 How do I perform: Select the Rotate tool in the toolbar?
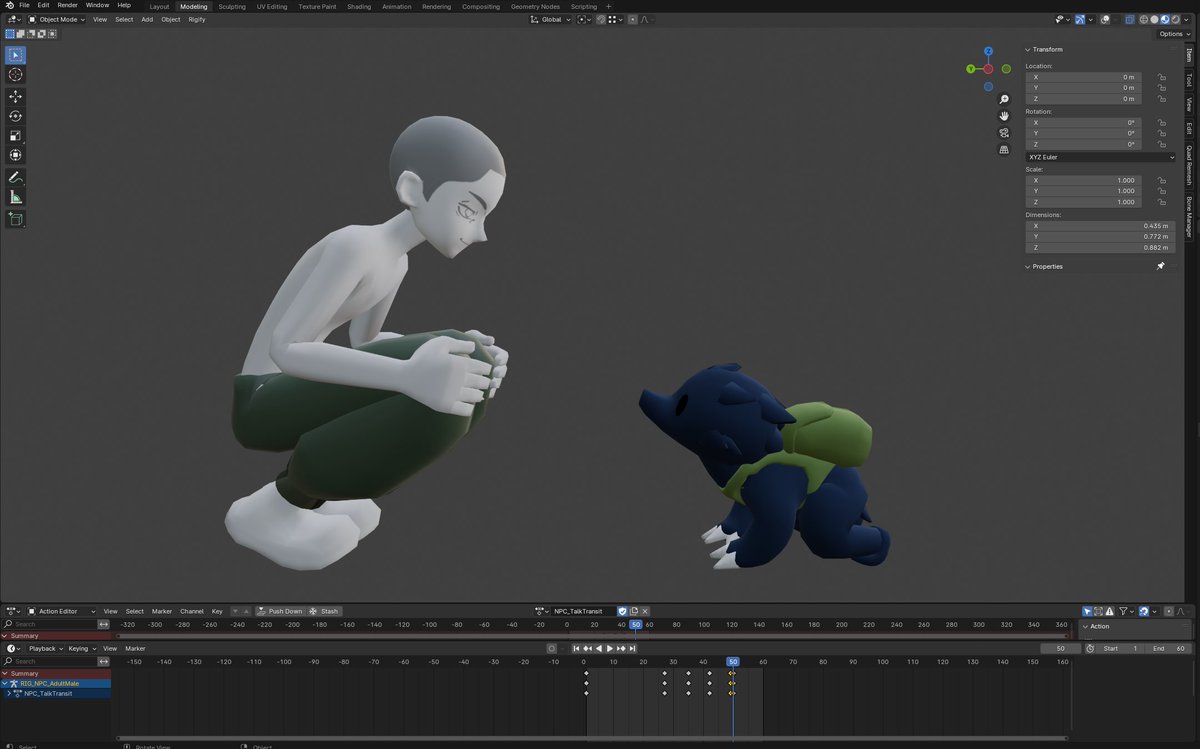click(15, 115)
